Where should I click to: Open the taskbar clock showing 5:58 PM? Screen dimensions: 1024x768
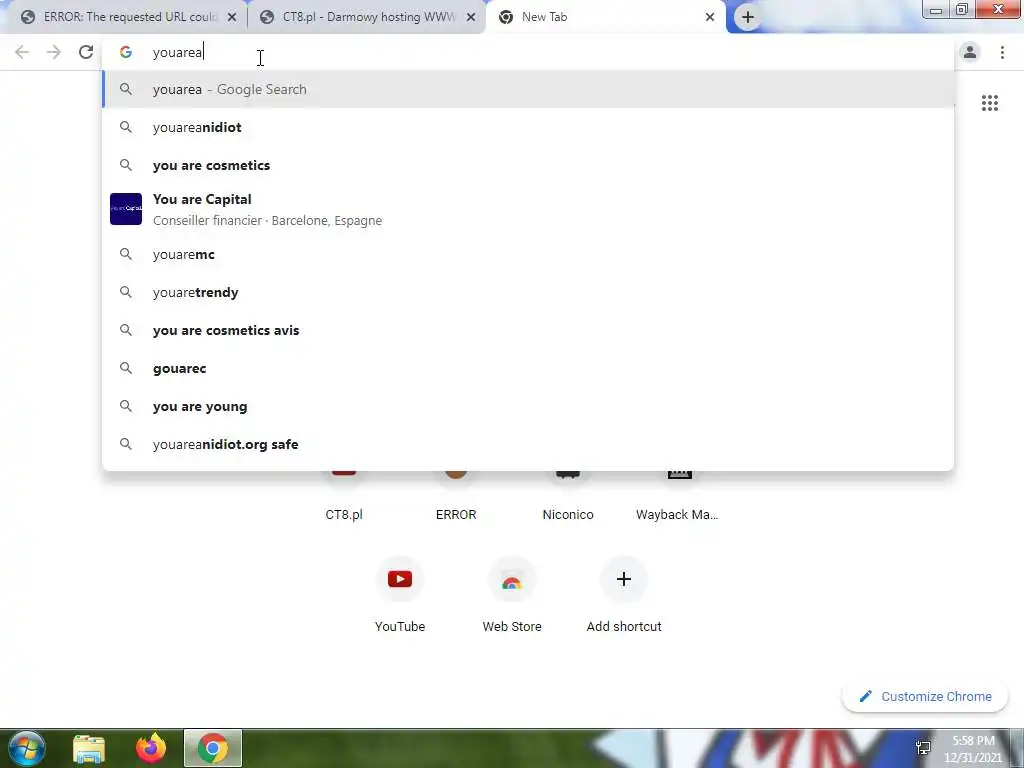click(x=973, y=749)
